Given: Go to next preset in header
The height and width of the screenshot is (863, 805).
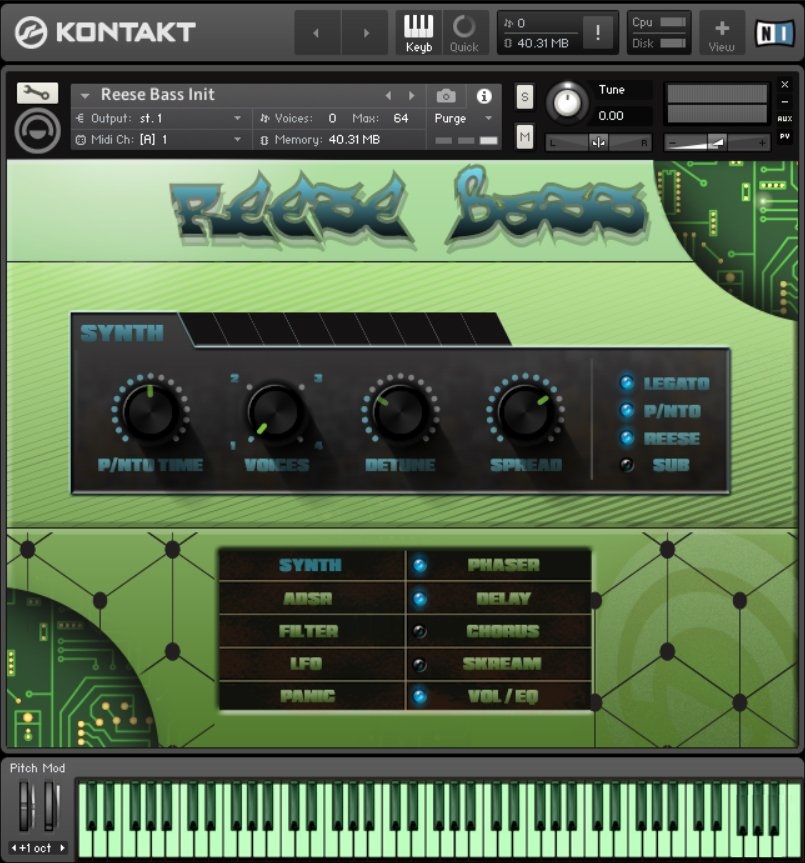Looking at the screenshot, I should [x=366, y=33].
